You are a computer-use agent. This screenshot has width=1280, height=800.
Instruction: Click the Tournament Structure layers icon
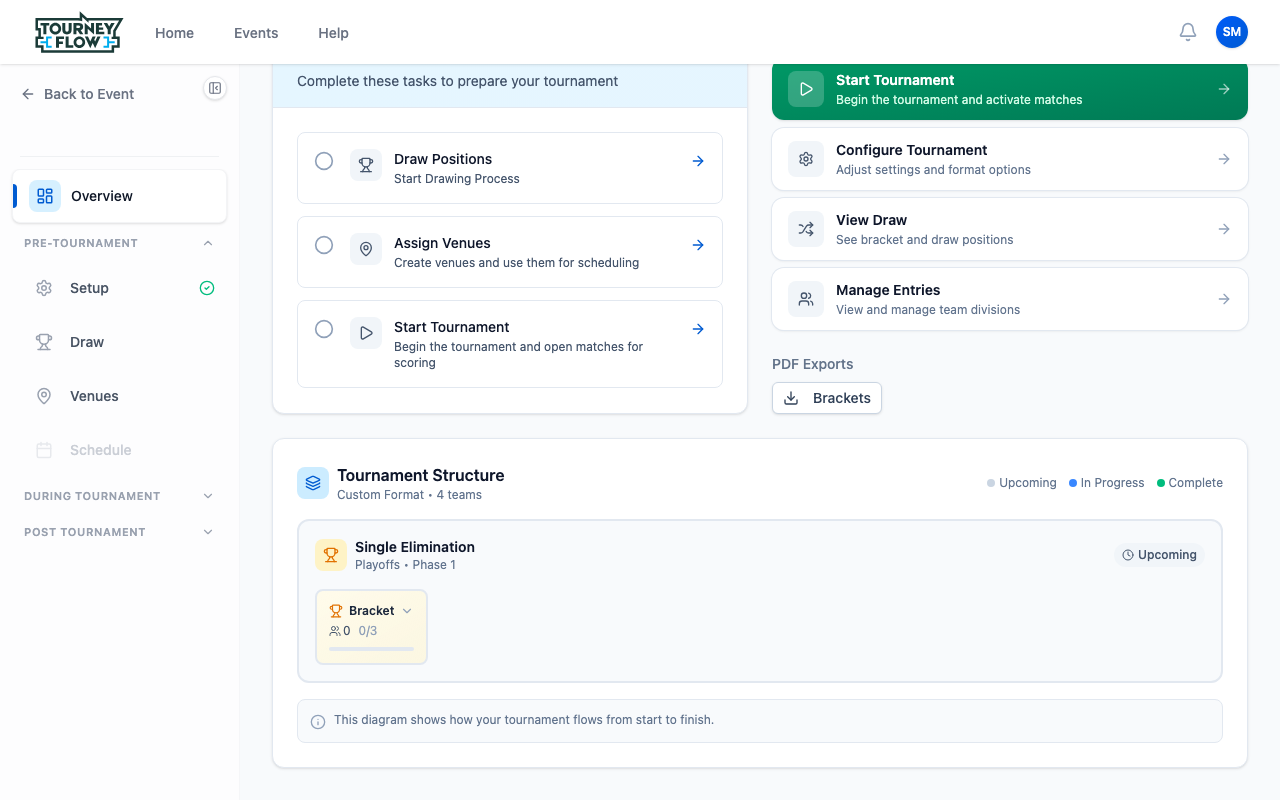click(313, 483)
